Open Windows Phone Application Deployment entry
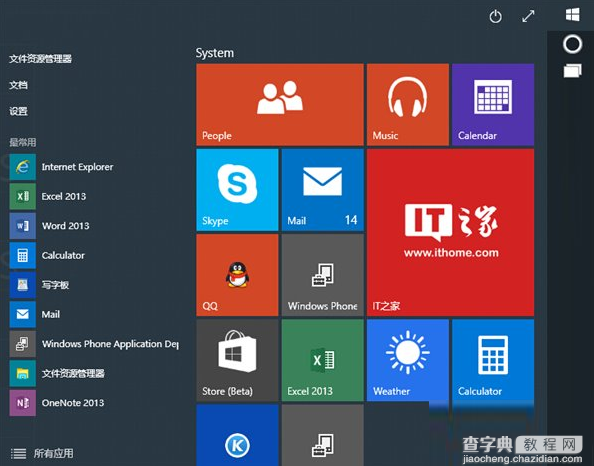Viewport: 594px width, 466px height. [x=94, y=344]
